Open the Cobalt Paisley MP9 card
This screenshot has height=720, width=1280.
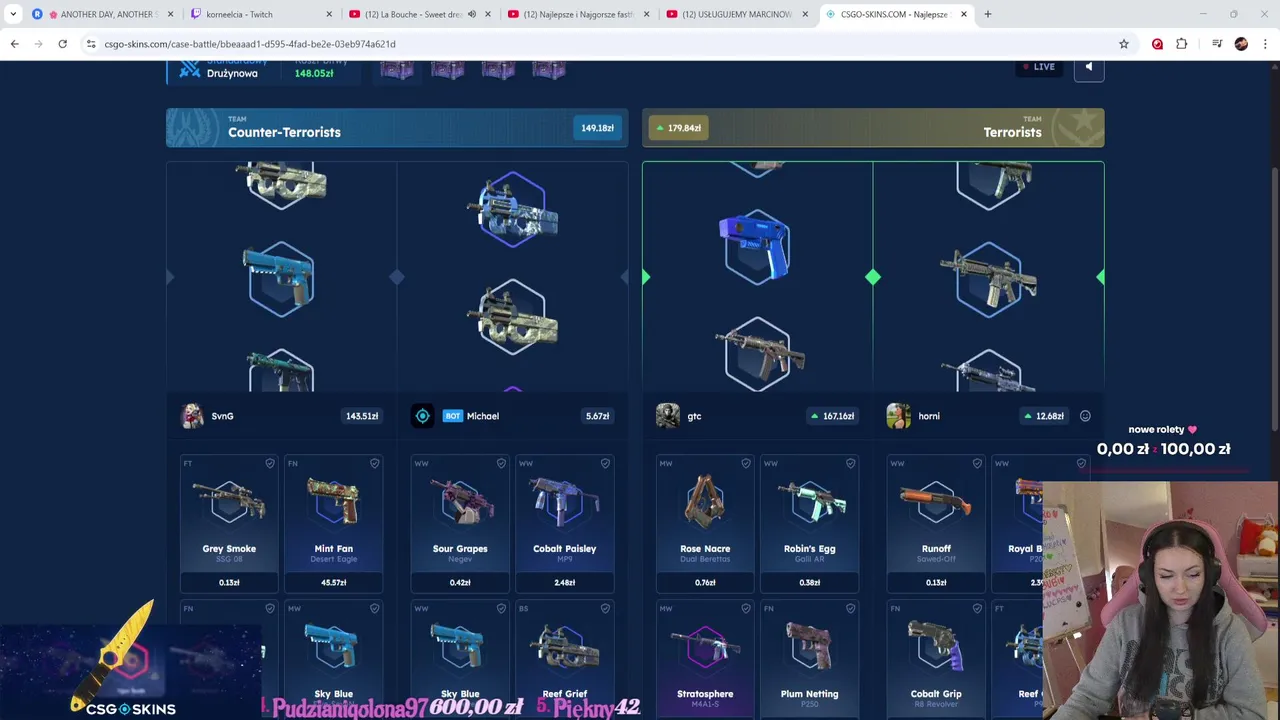(564, 525)
